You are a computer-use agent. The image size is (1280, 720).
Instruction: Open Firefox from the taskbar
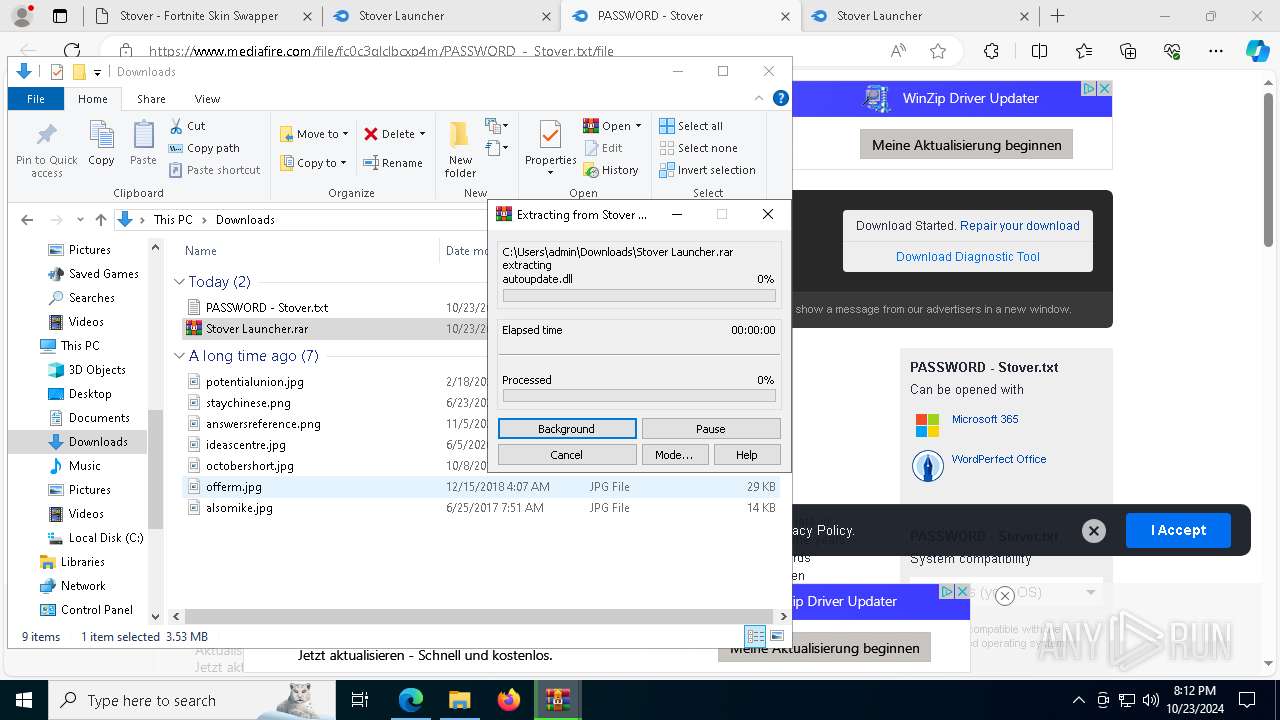(x=508, y=700)
